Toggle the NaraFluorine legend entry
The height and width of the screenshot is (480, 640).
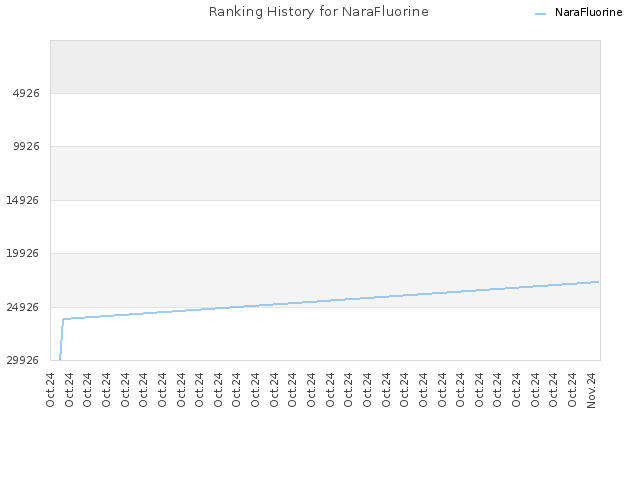578,13
